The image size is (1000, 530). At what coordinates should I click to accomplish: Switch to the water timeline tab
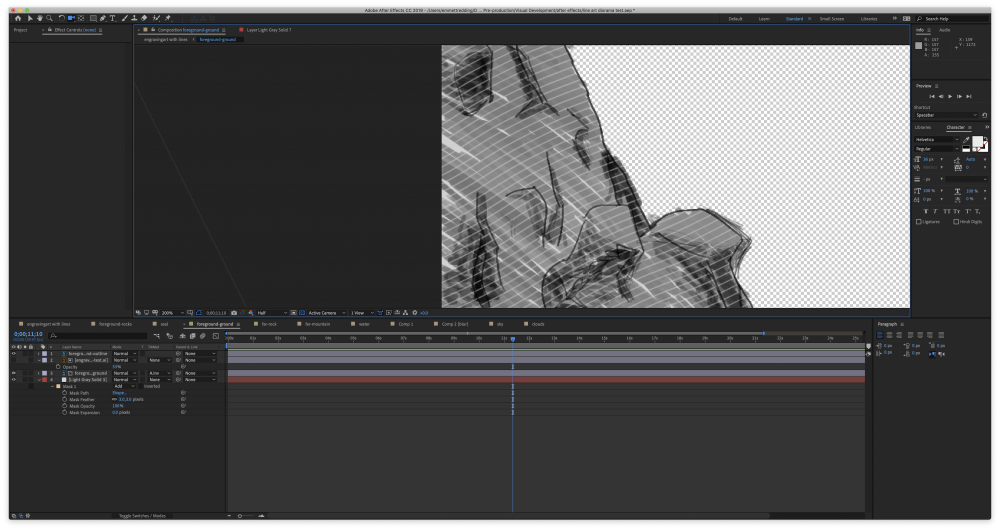tap(364, 324)
